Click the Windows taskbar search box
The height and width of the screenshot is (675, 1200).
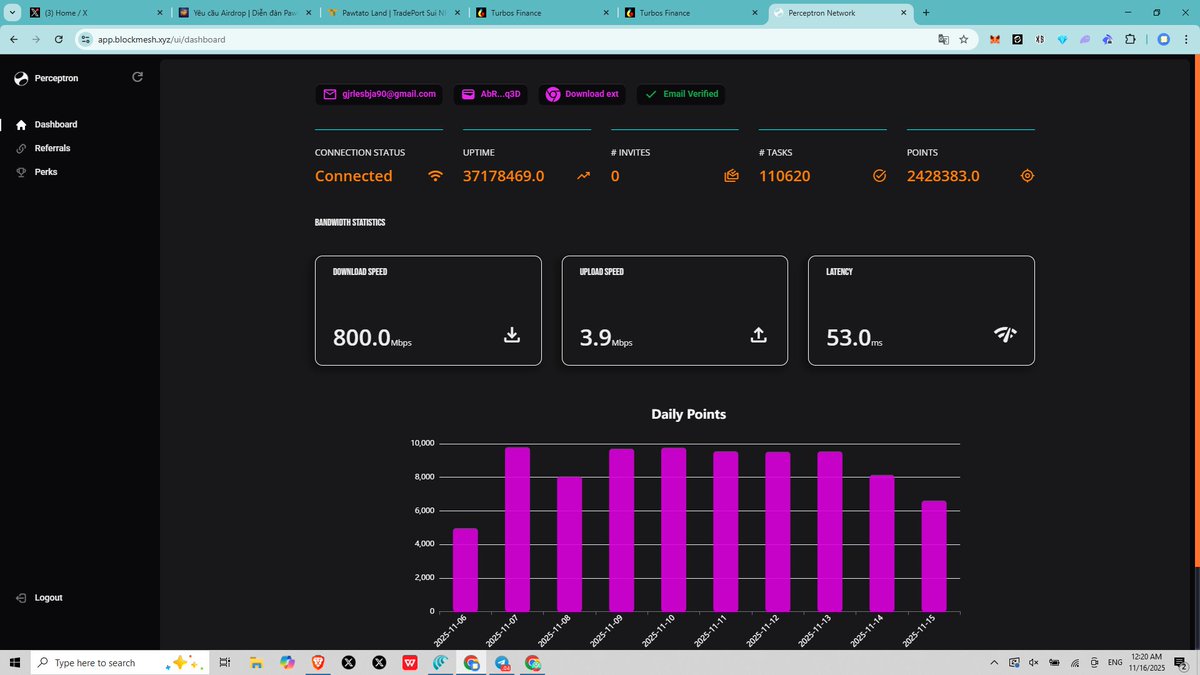point(120,663)
